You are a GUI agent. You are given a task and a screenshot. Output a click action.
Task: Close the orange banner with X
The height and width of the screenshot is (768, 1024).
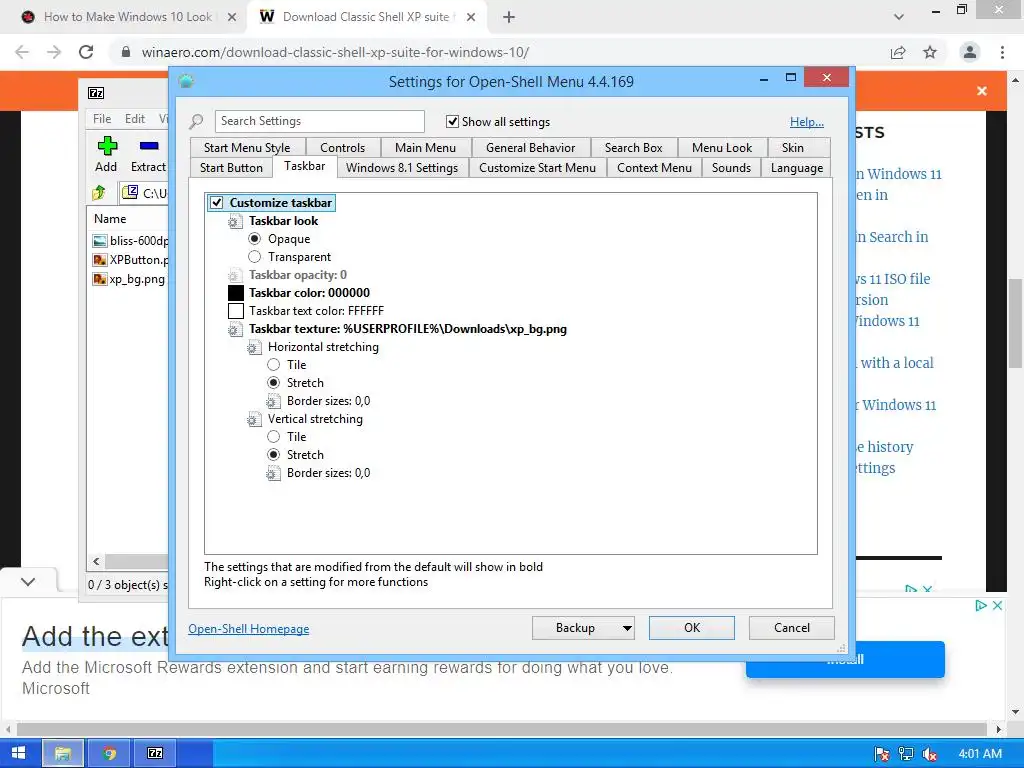pyautogui.click(x=982, y=91)
